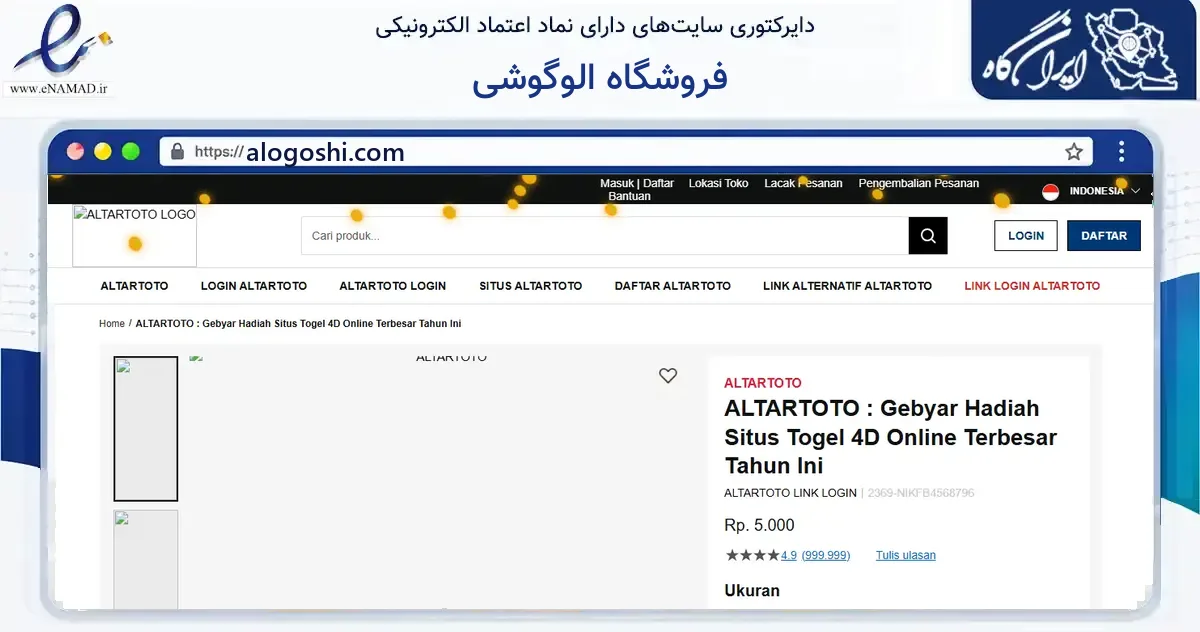
Task: Select LINK ALTERNATIF ALTARTOTO menu item
Action: (x=847, y=286)
